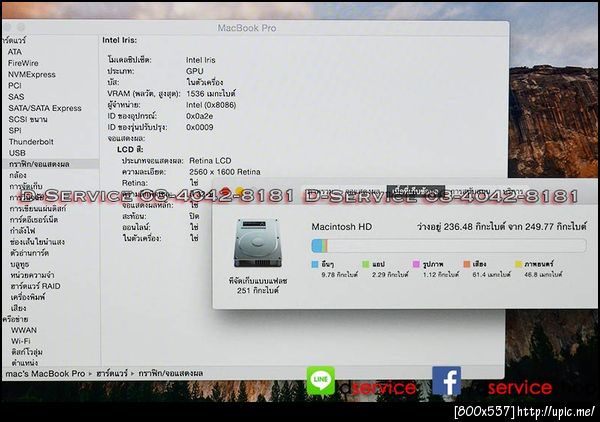Open การเขียนแผ่นดิสก์ in the sidebar
This screenshot has height=422, width=600.
[x=38, y=209]
